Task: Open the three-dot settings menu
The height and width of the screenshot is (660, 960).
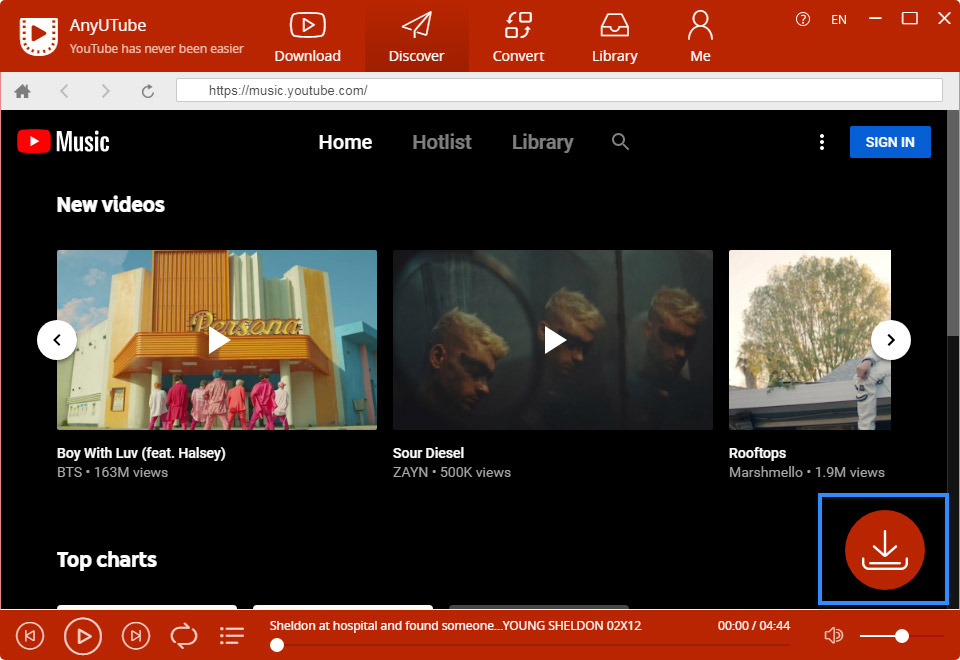Action: click(x=822, y=142)
